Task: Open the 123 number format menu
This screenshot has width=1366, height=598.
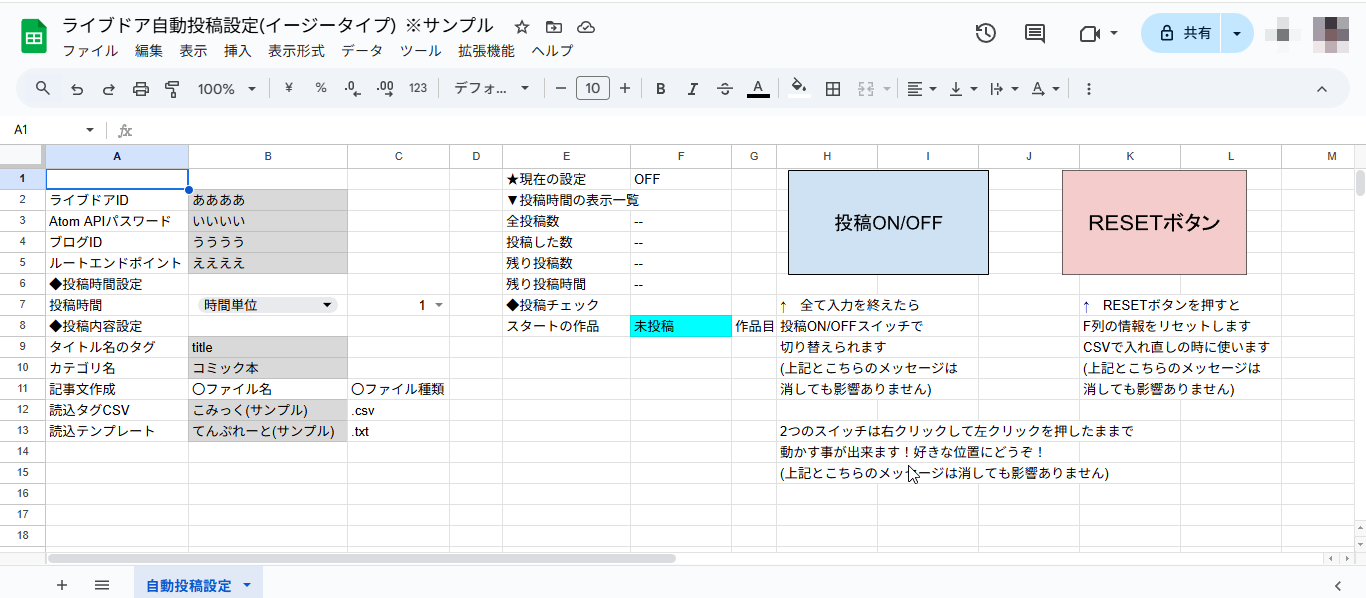Action: click(418, 88)
